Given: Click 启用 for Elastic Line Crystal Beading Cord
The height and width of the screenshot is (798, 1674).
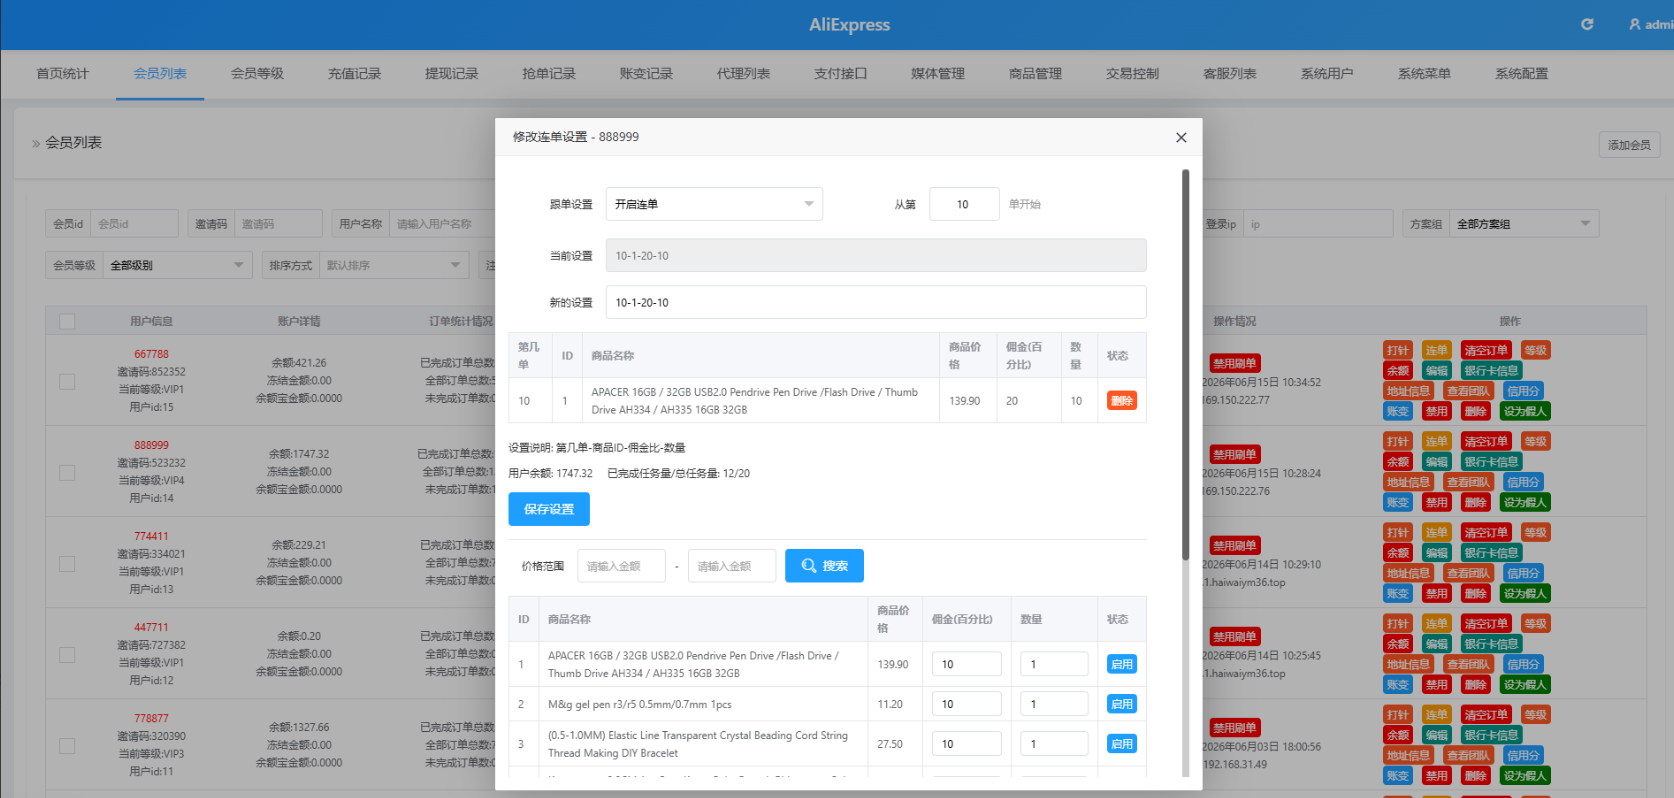Looking at the screenshot, I should coord(1122,744).
